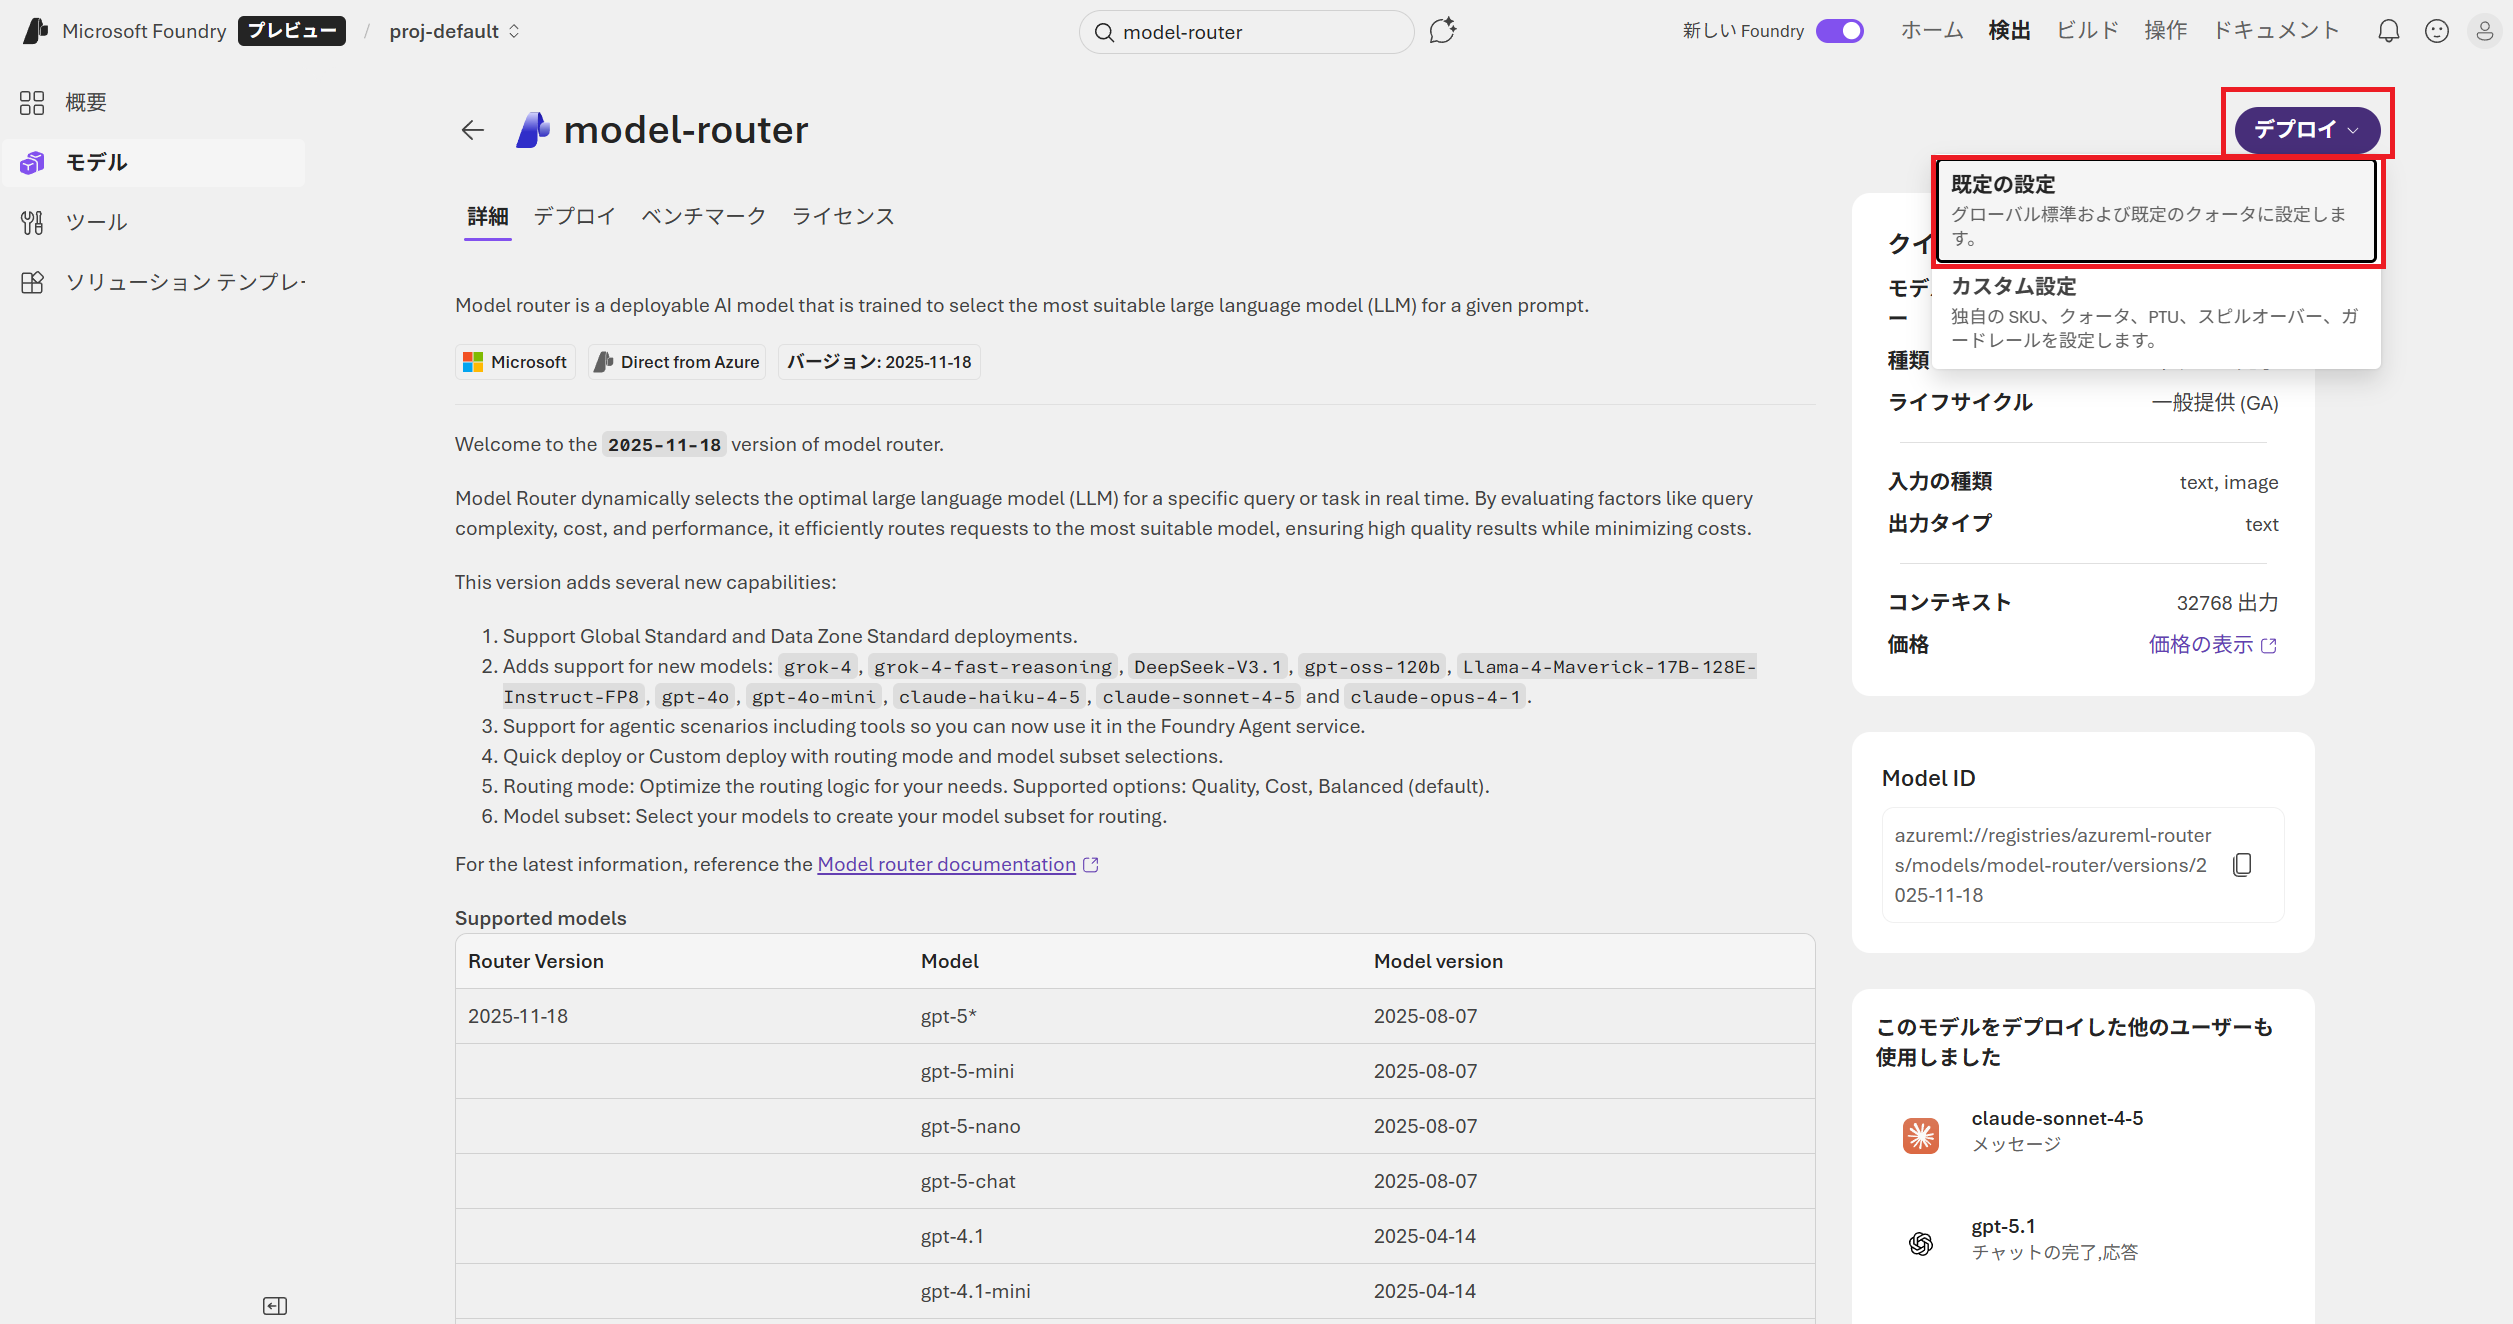Open the 概要 overview sidebar item

(85, 102)
